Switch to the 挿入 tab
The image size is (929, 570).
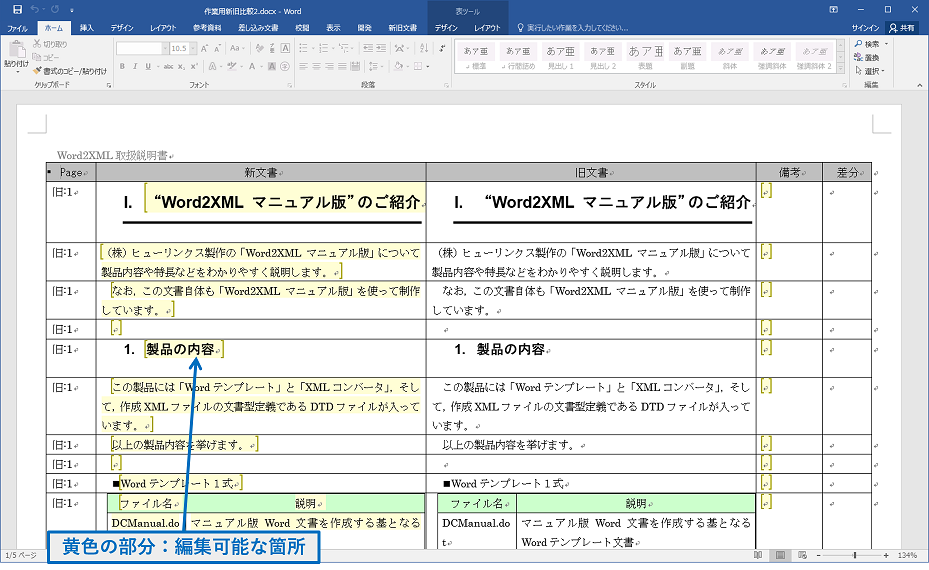click(x=87, y=28)
